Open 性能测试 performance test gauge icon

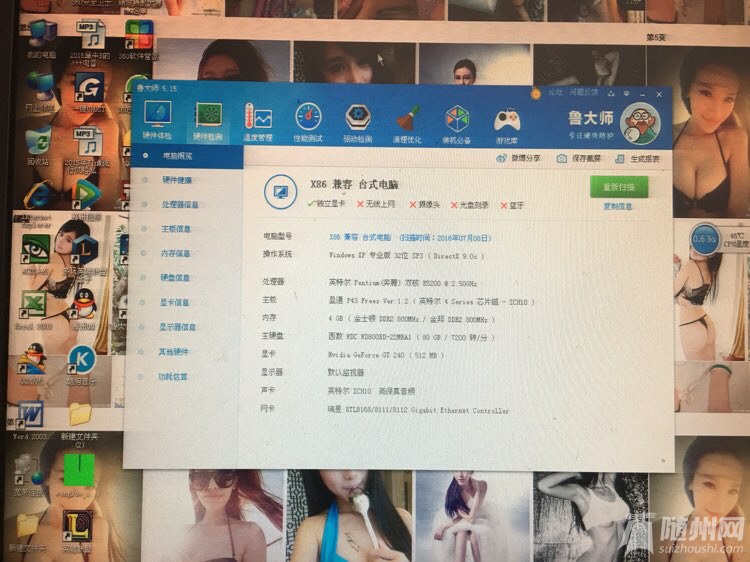click(308, 122)
